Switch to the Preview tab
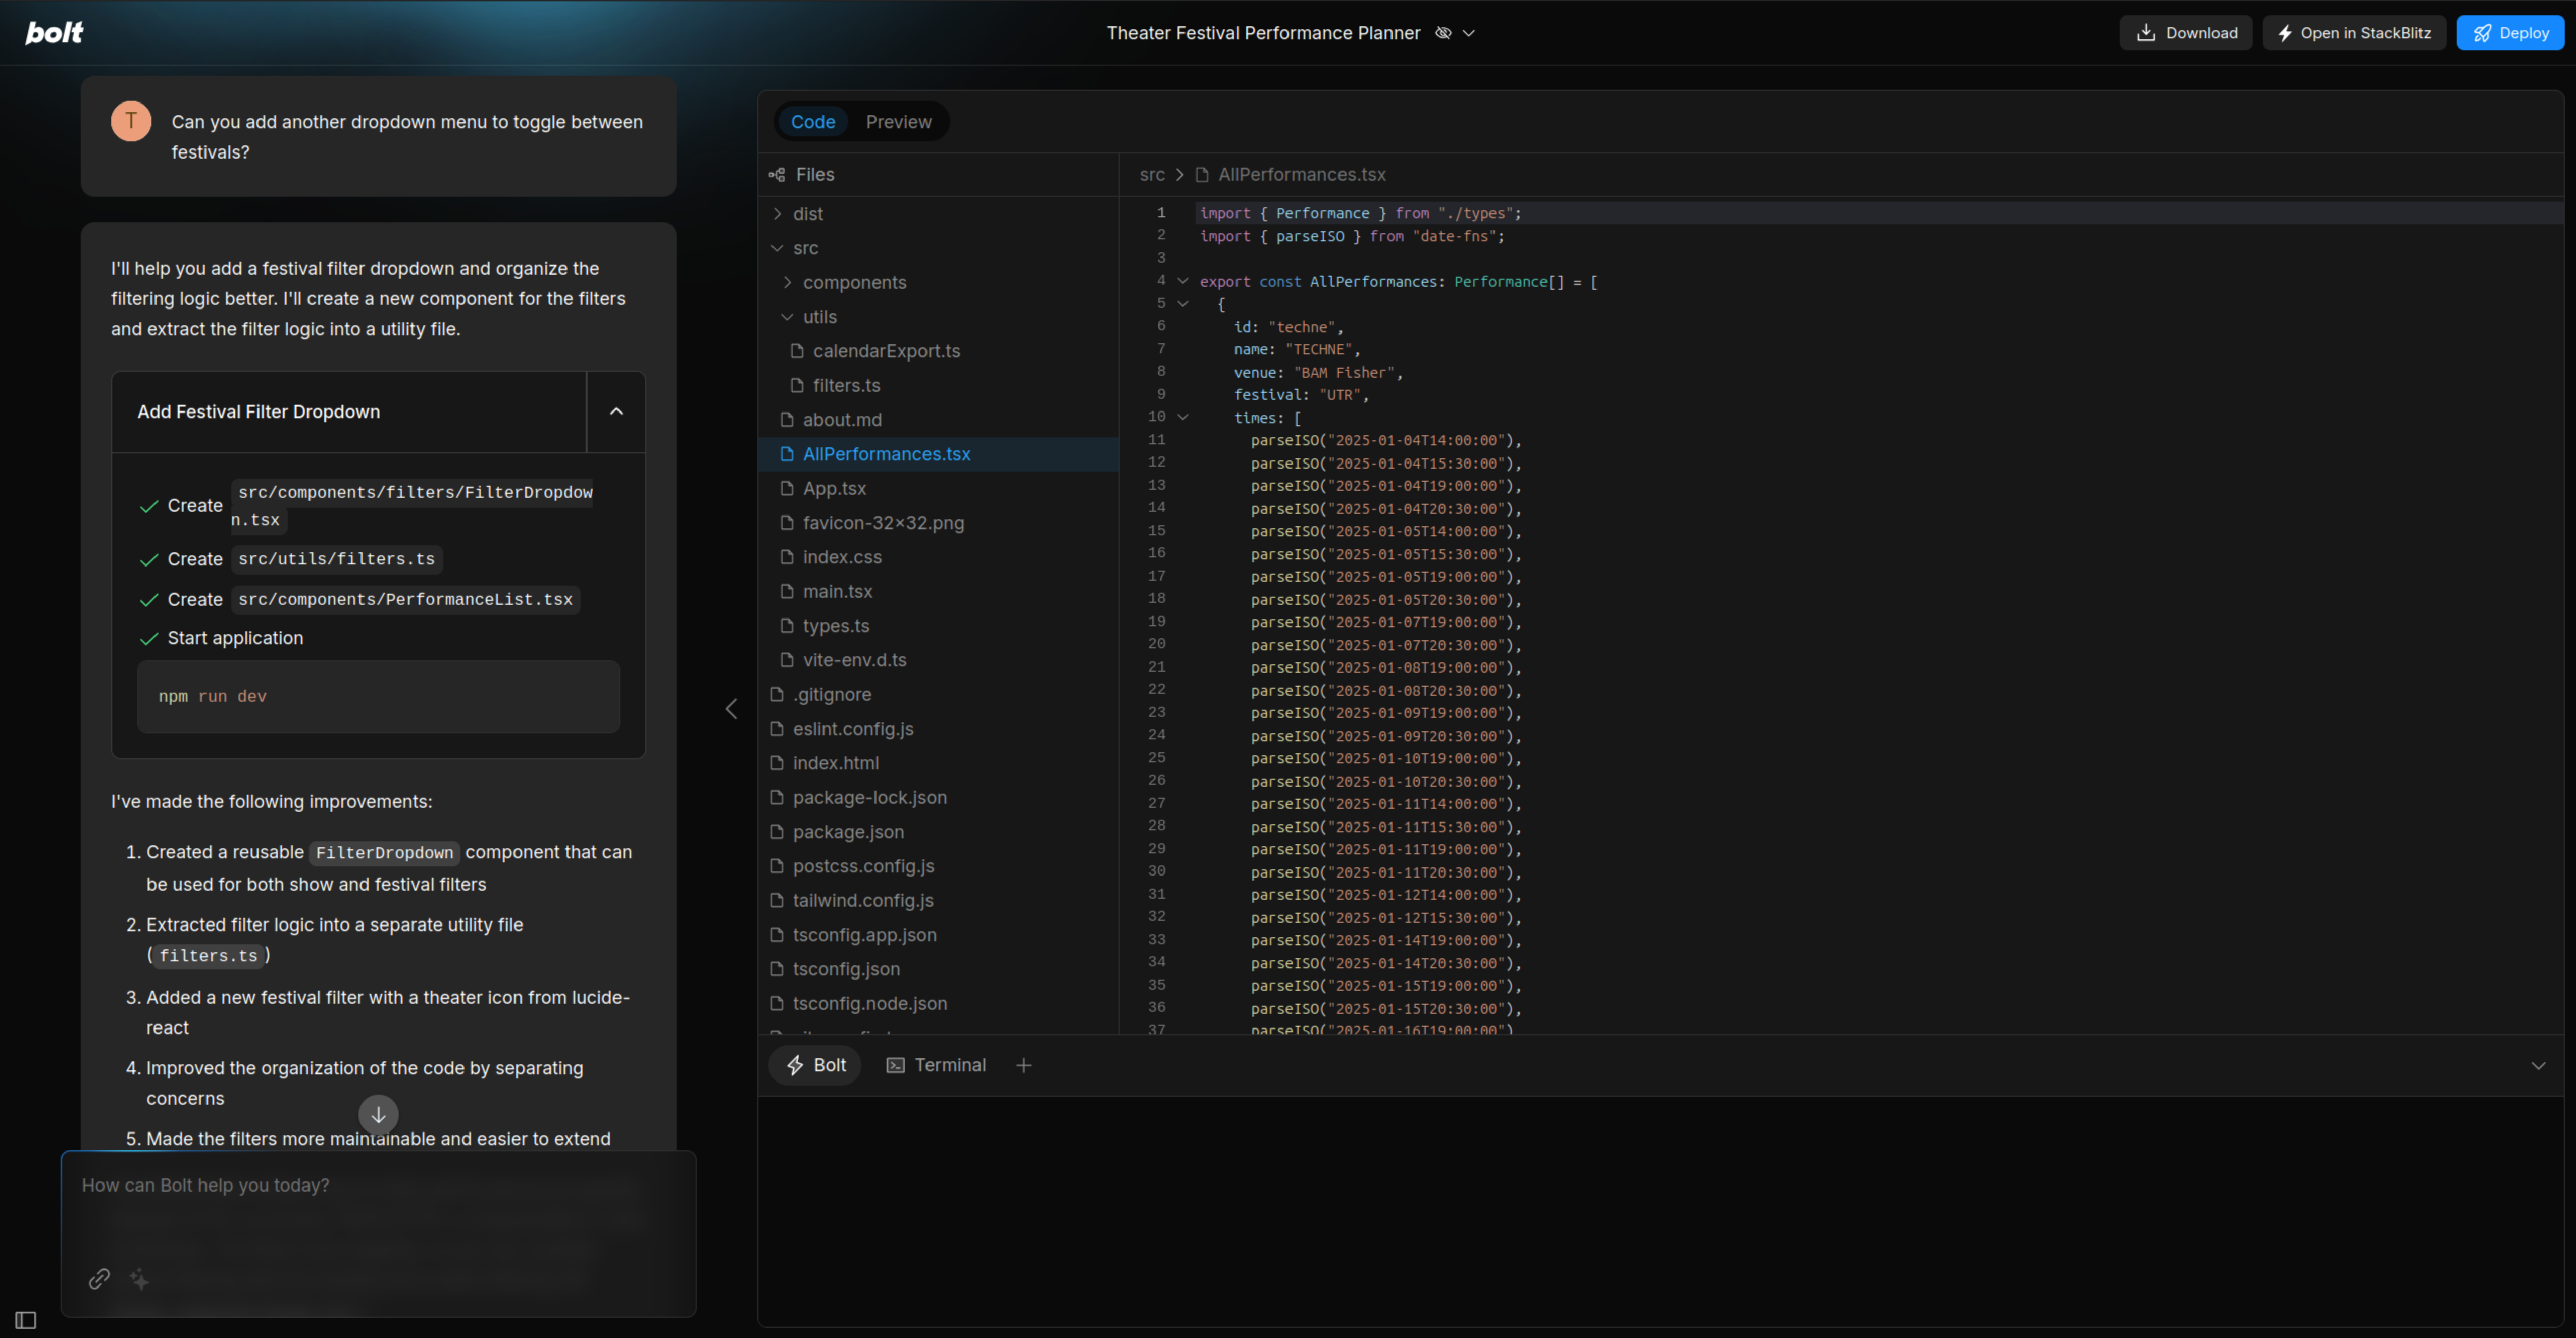Image resolution: width=2576 pixels, height=1338 pixels. coord(898,122)
